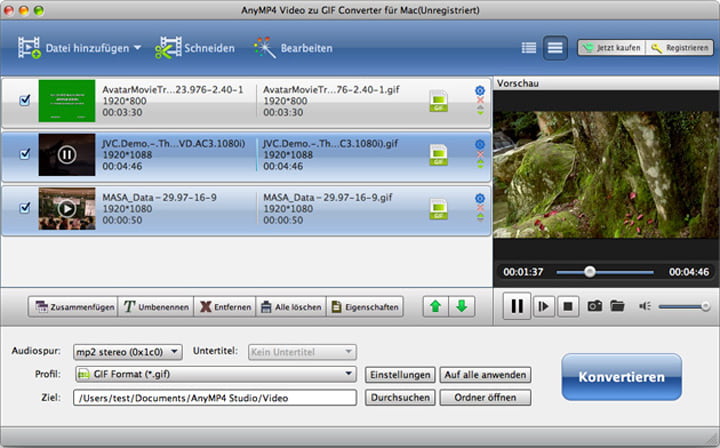Remove MASA_Data with its red X
Viewport: 720px width, 448px height.
point(480,208)
